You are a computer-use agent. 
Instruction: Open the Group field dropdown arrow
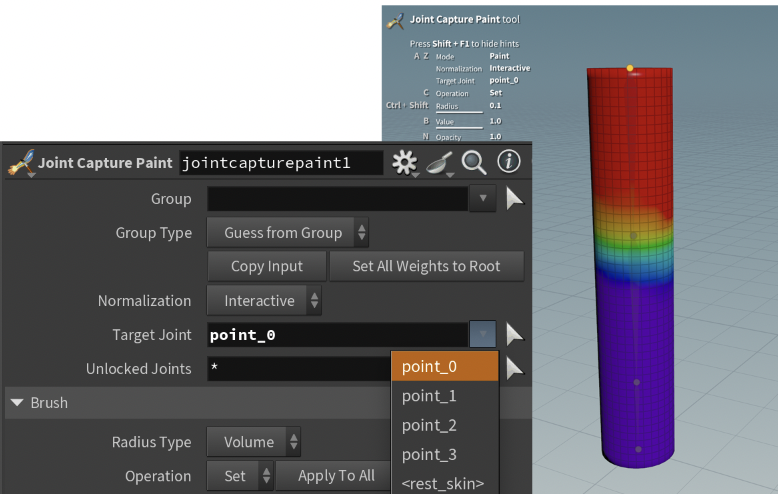click(483, 198)
